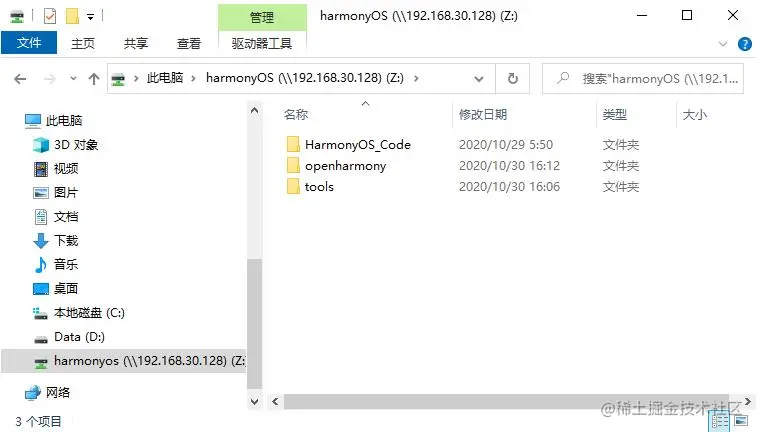Click the Properties quick access icon

tap(50, 16)
